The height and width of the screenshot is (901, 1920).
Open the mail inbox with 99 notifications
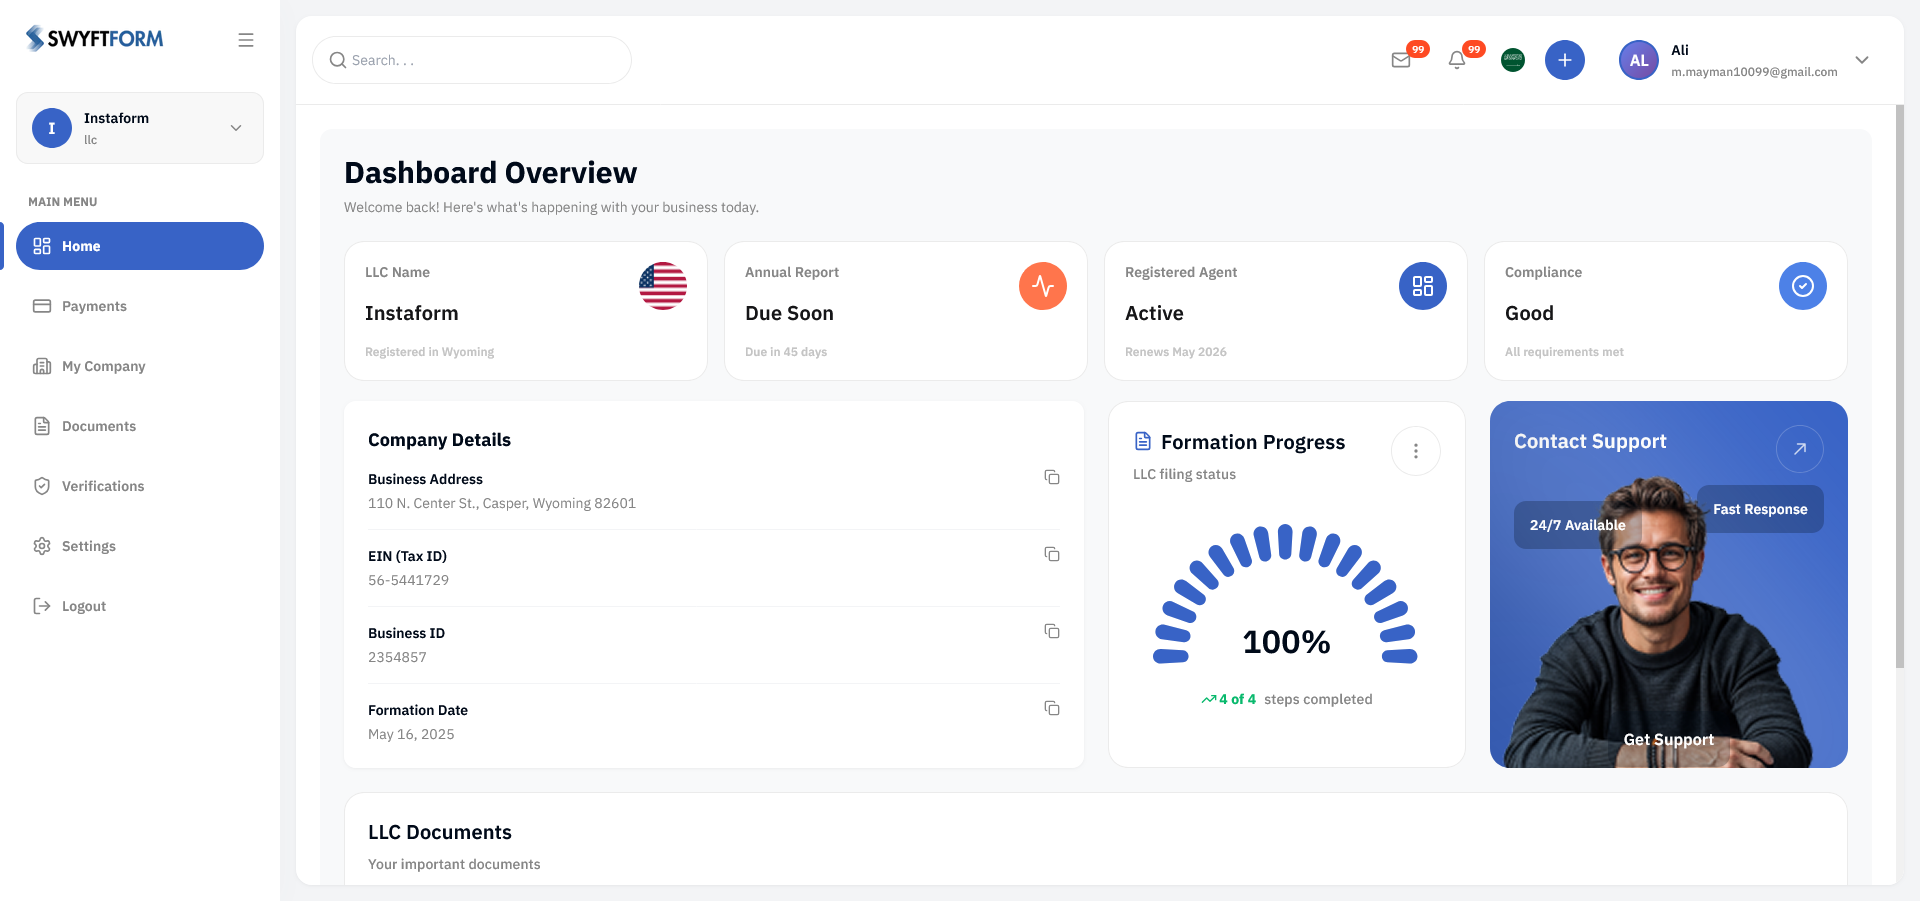[x=1400, y=60]
